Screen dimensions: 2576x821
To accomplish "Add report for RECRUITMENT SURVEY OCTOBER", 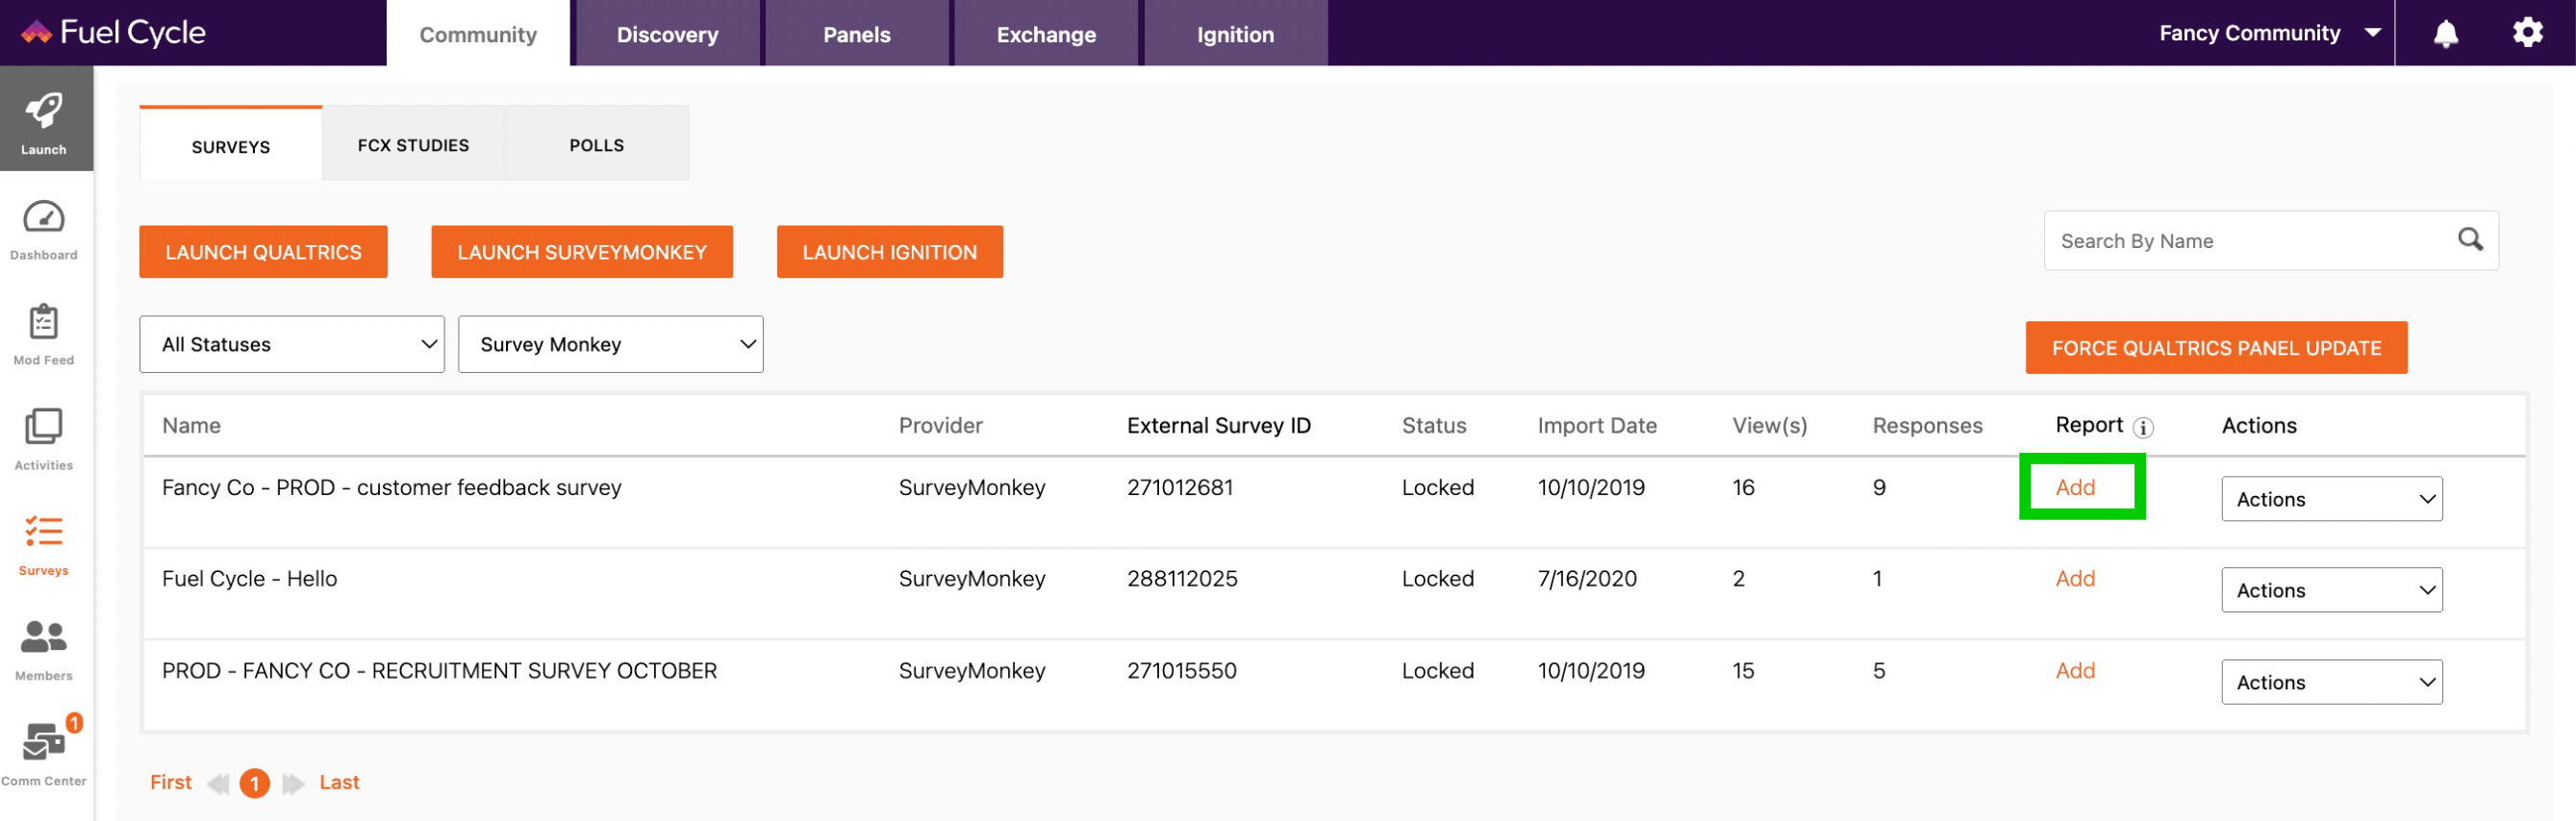I will point(2075,670).
